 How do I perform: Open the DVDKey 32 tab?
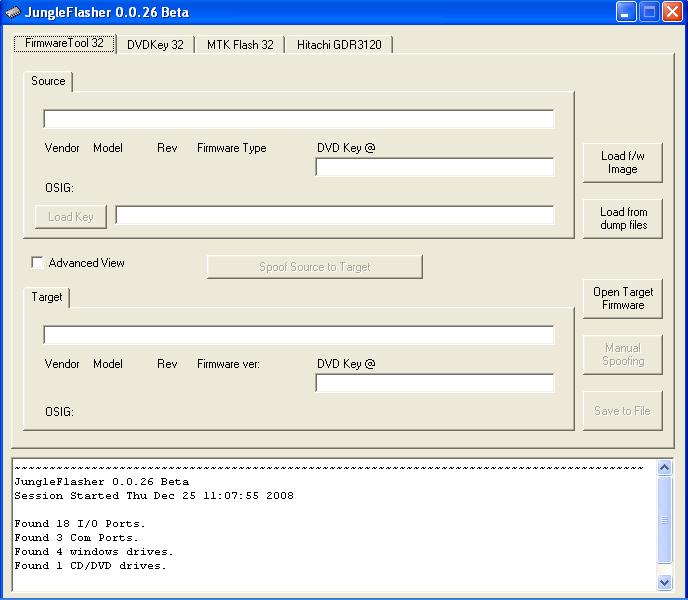[155, 45]
